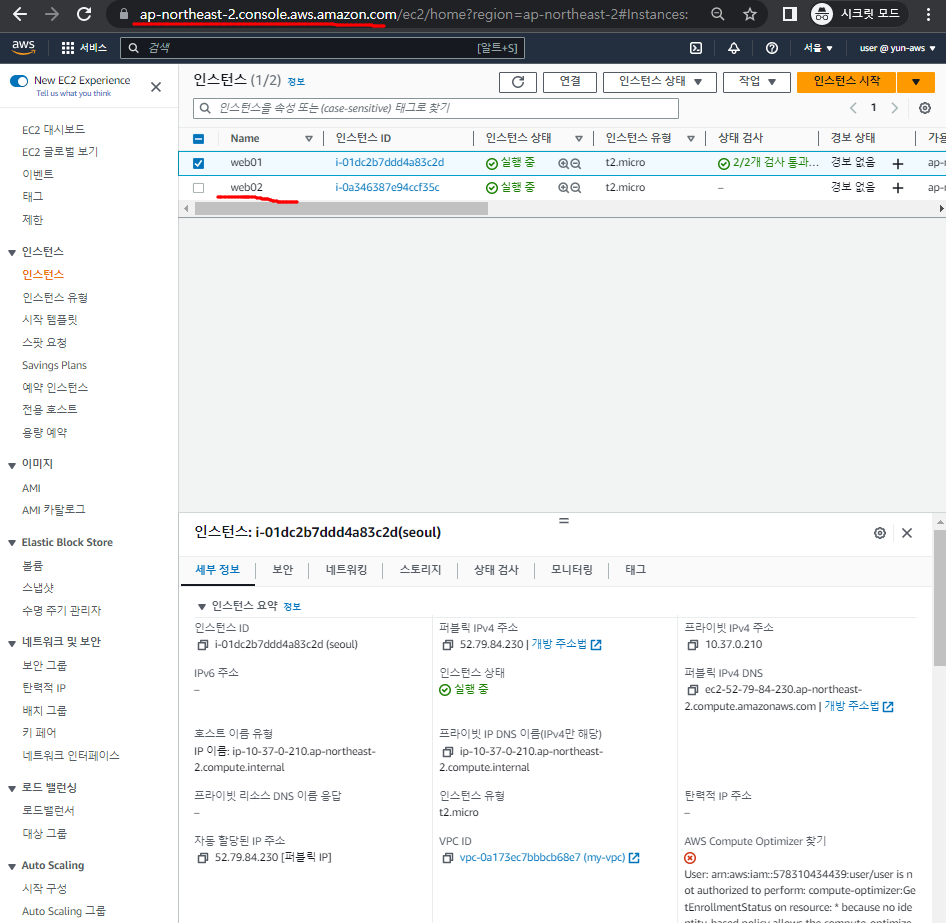Switch to the Monitoring tab
The width and height of the screenshot is (946, 923).
(572, 569)
